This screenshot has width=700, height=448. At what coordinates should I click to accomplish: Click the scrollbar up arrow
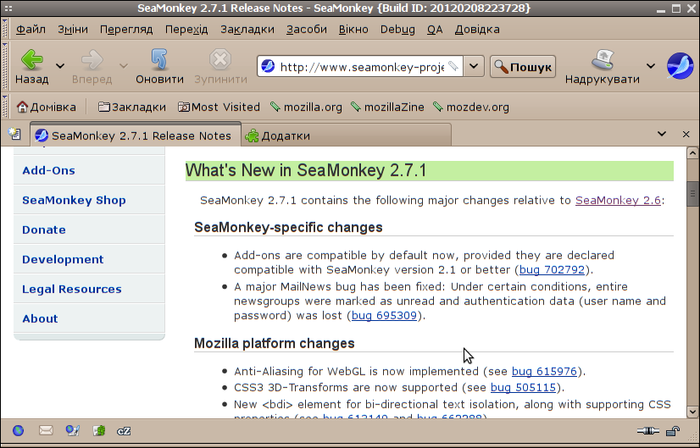[692, 153]
